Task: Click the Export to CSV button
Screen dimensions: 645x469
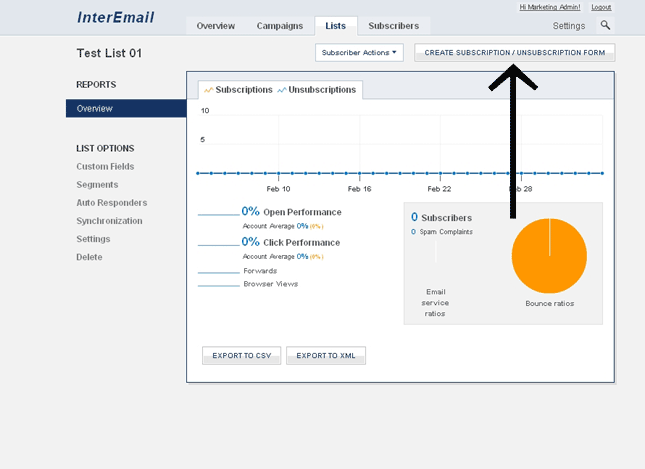Action: 241,355
